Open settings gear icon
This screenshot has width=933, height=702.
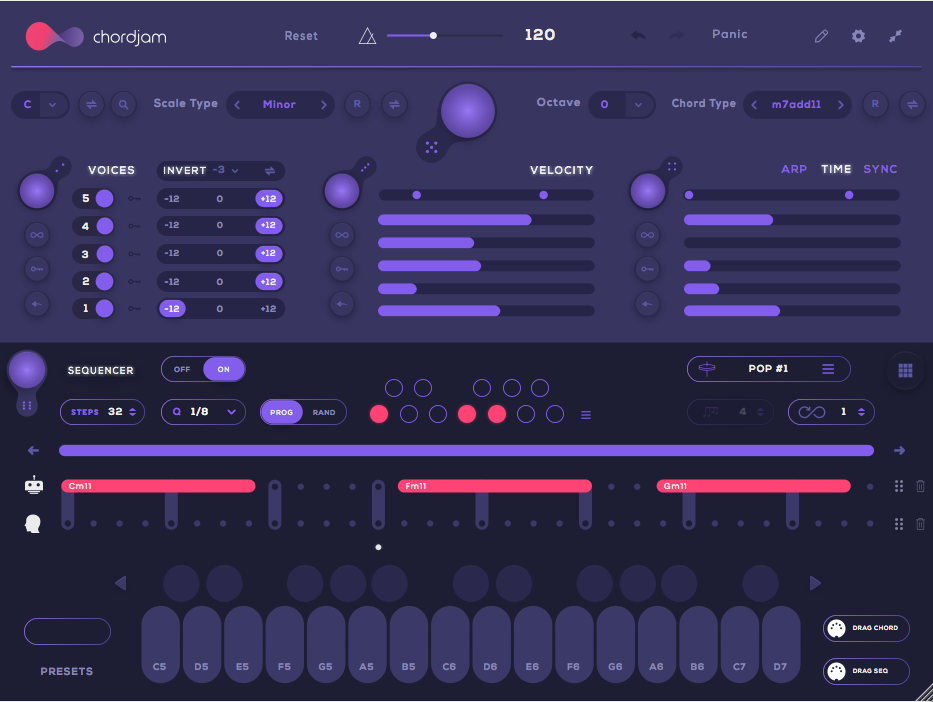tap(858, 36)
